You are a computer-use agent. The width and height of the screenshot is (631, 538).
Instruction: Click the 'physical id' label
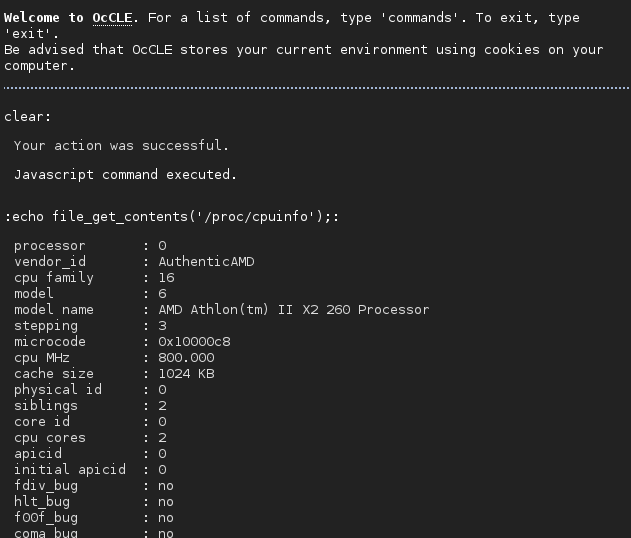pos(58,390)
